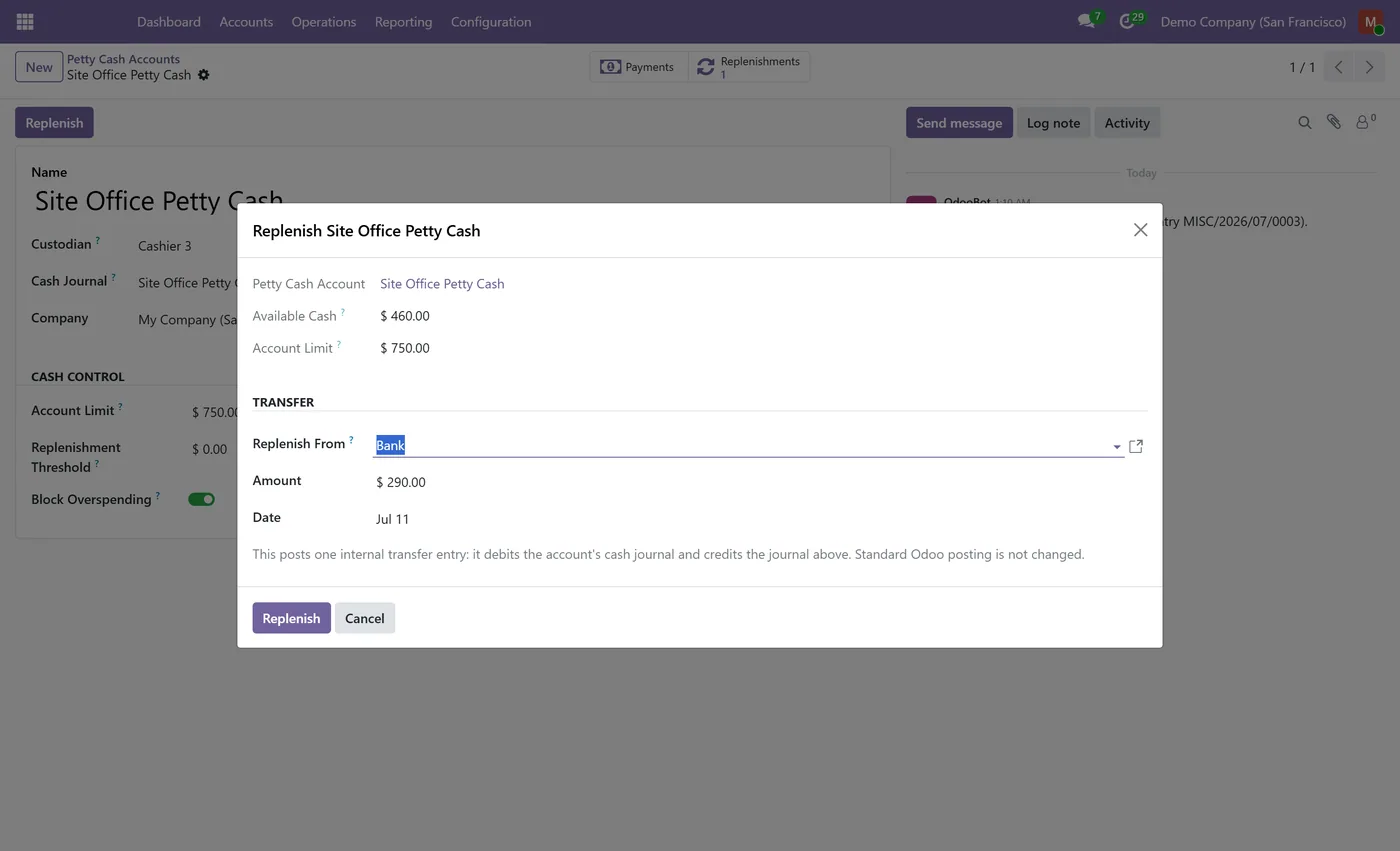Image resolution: width=1400 pixels, height=851 pixels.
Task: Cancel the replenish dialog
Action: pos(365,618)
